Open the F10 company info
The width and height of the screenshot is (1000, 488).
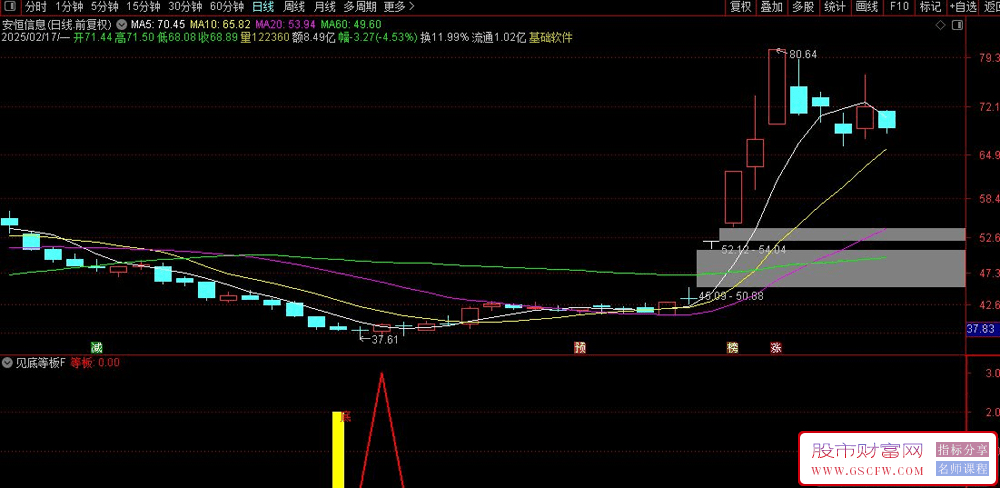coord(899,7)
